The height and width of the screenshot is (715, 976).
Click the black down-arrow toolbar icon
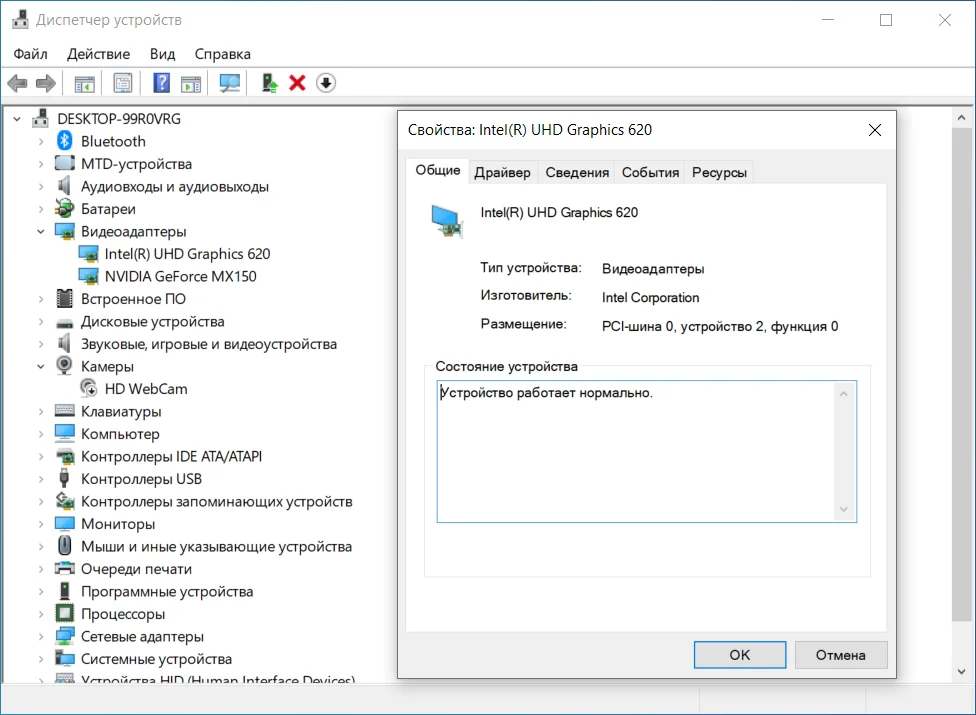(326, 83)
